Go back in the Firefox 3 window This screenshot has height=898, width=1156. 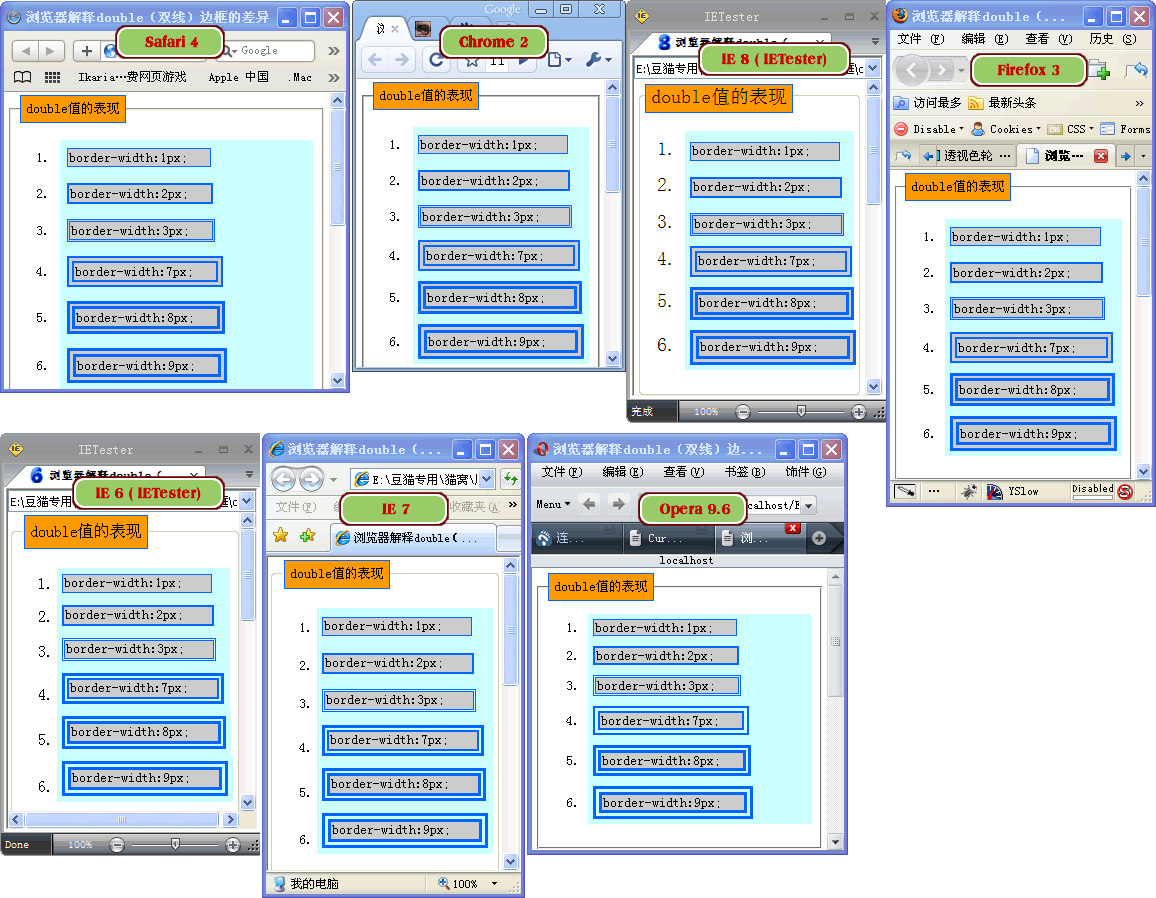point(912,71)
